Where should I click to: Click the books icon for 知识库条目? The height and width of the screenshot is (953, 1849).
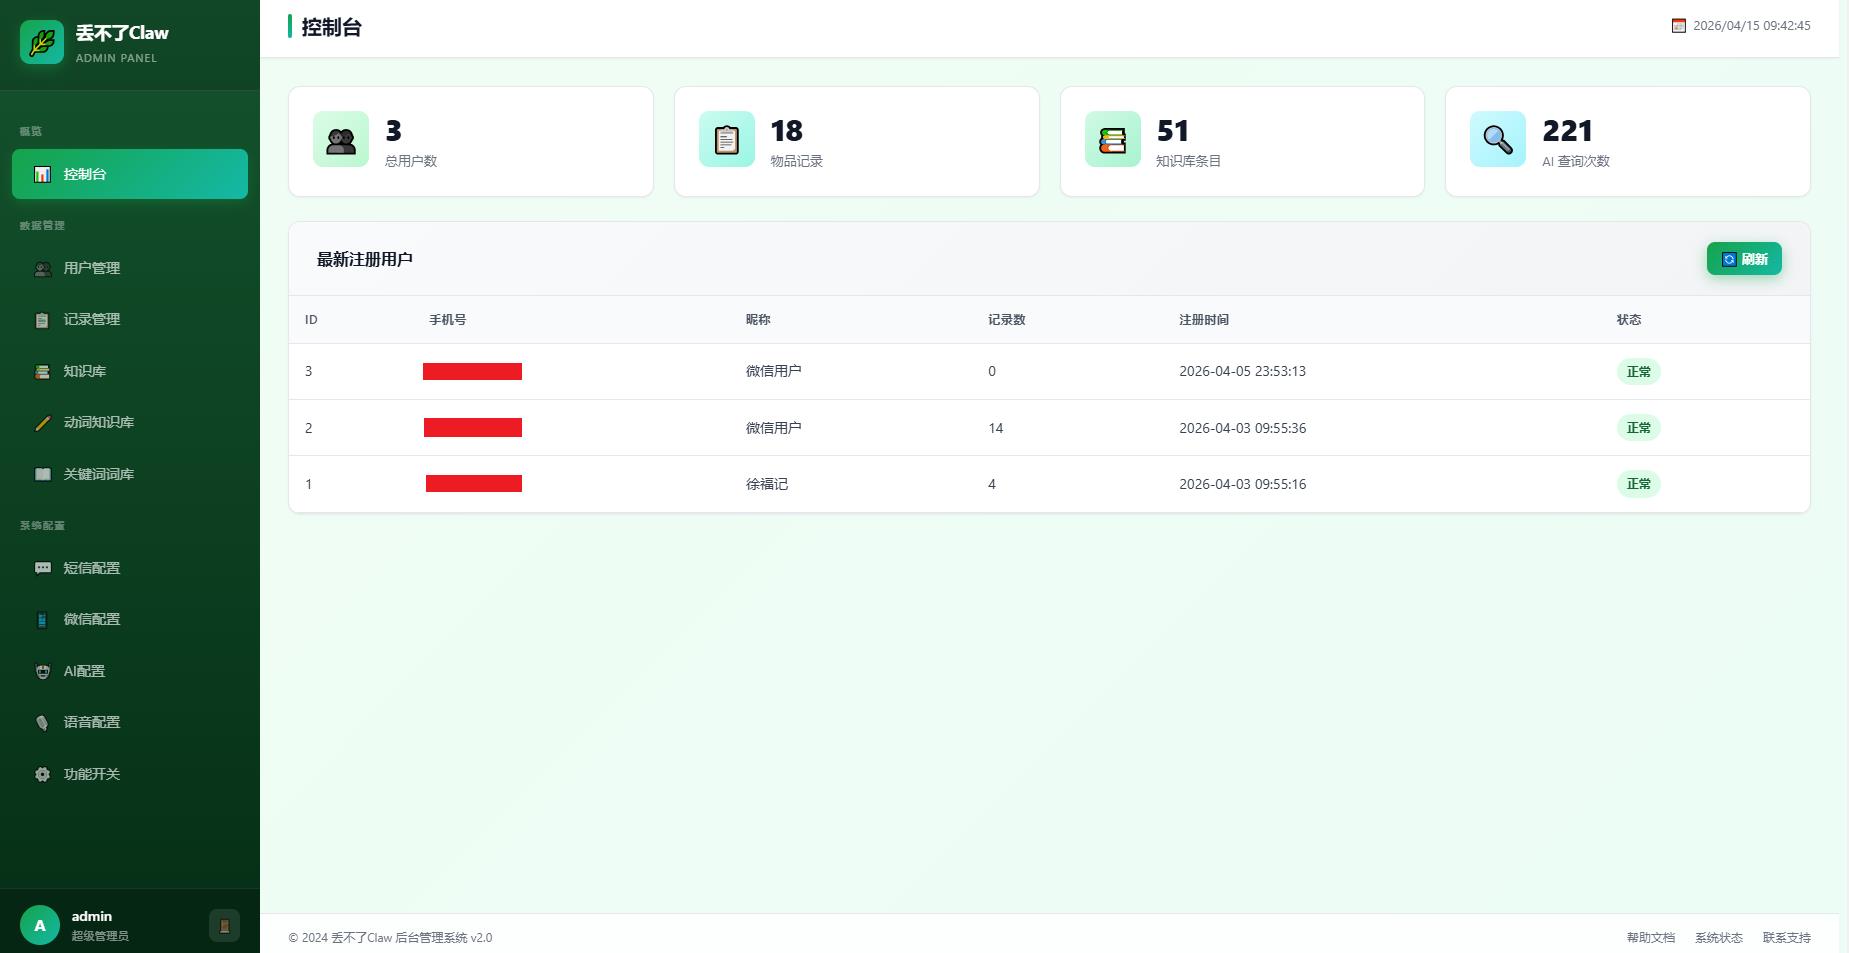1112,140
